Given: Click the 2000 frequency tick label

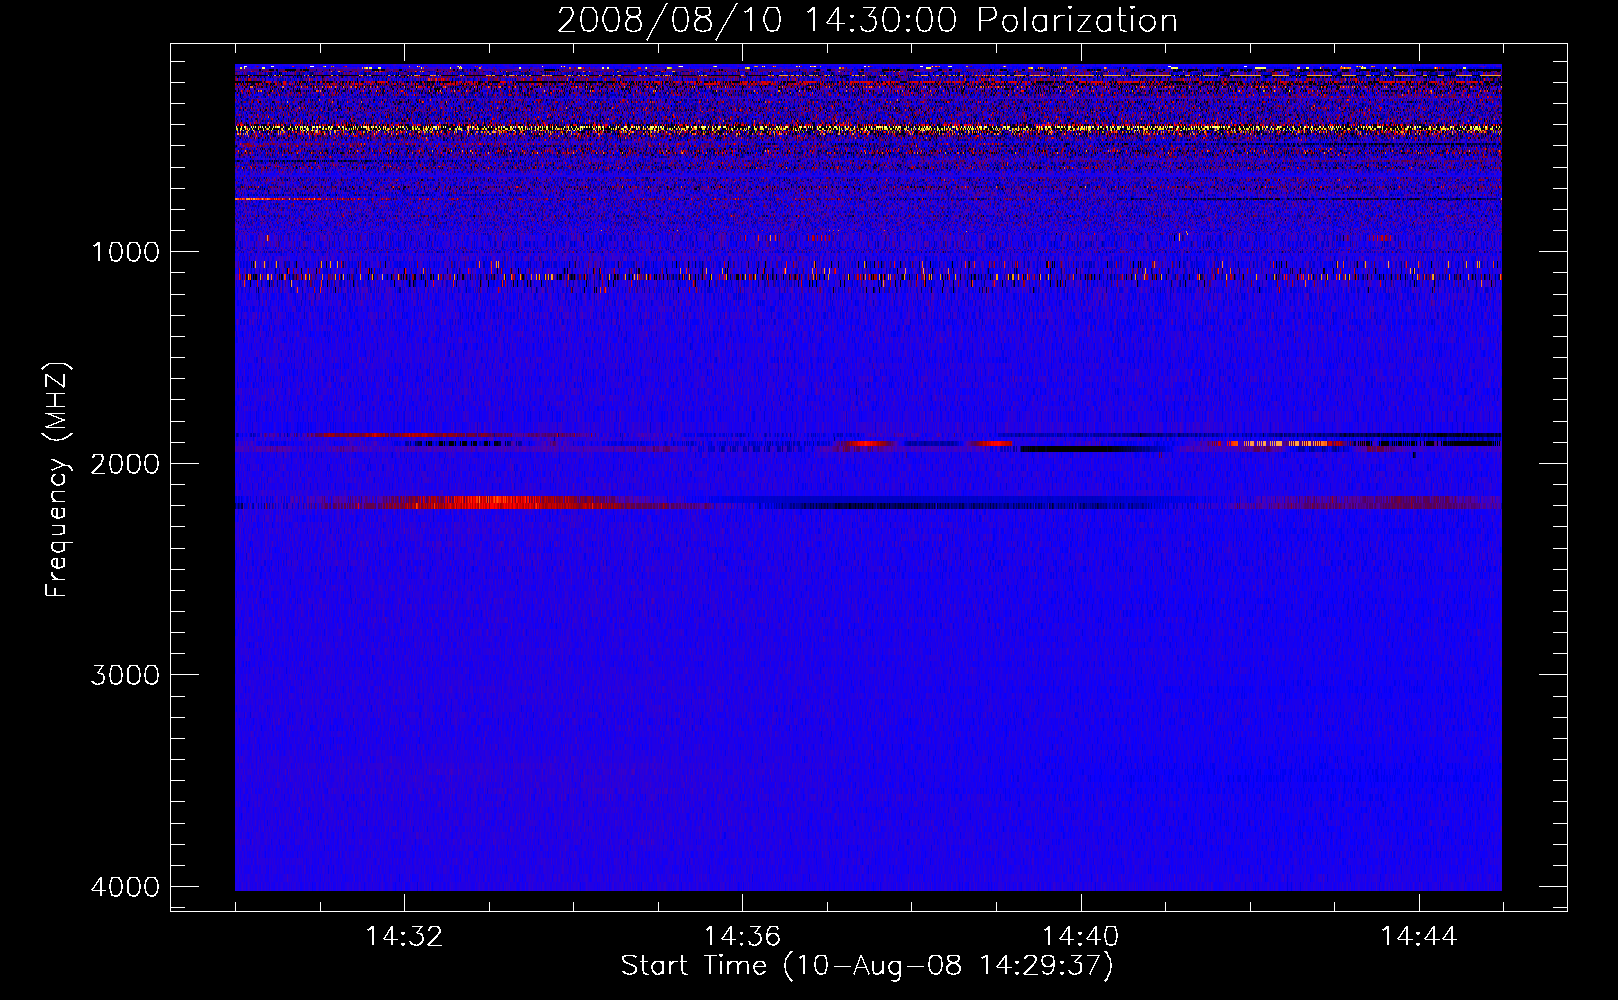Looking at the screenshot, I should [126, 463].
